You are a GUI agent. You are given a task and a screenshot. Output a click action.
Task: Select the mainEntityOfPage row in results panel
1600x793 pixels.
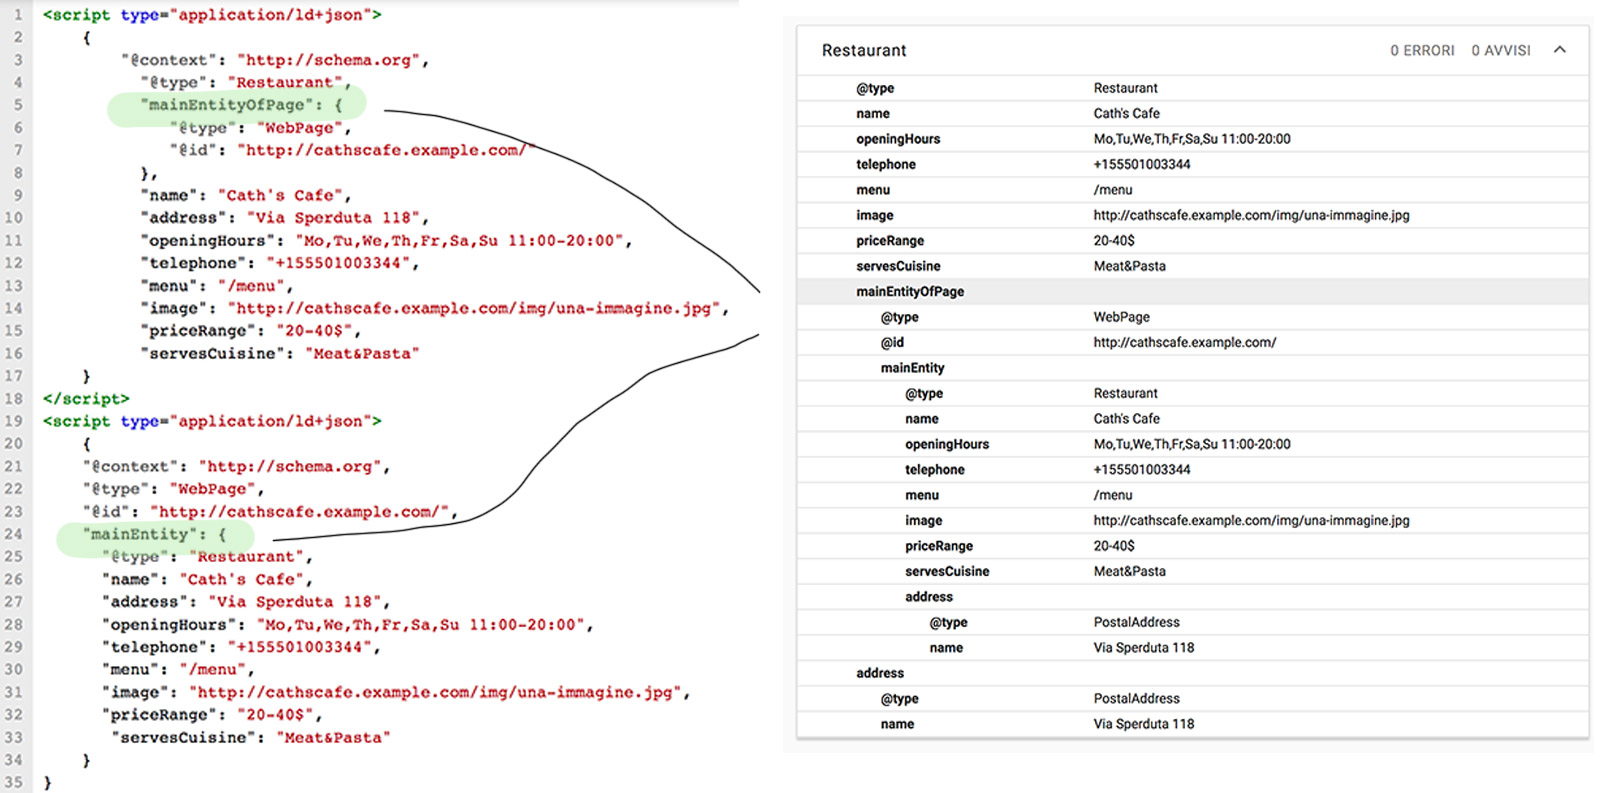click(1193, 292)
